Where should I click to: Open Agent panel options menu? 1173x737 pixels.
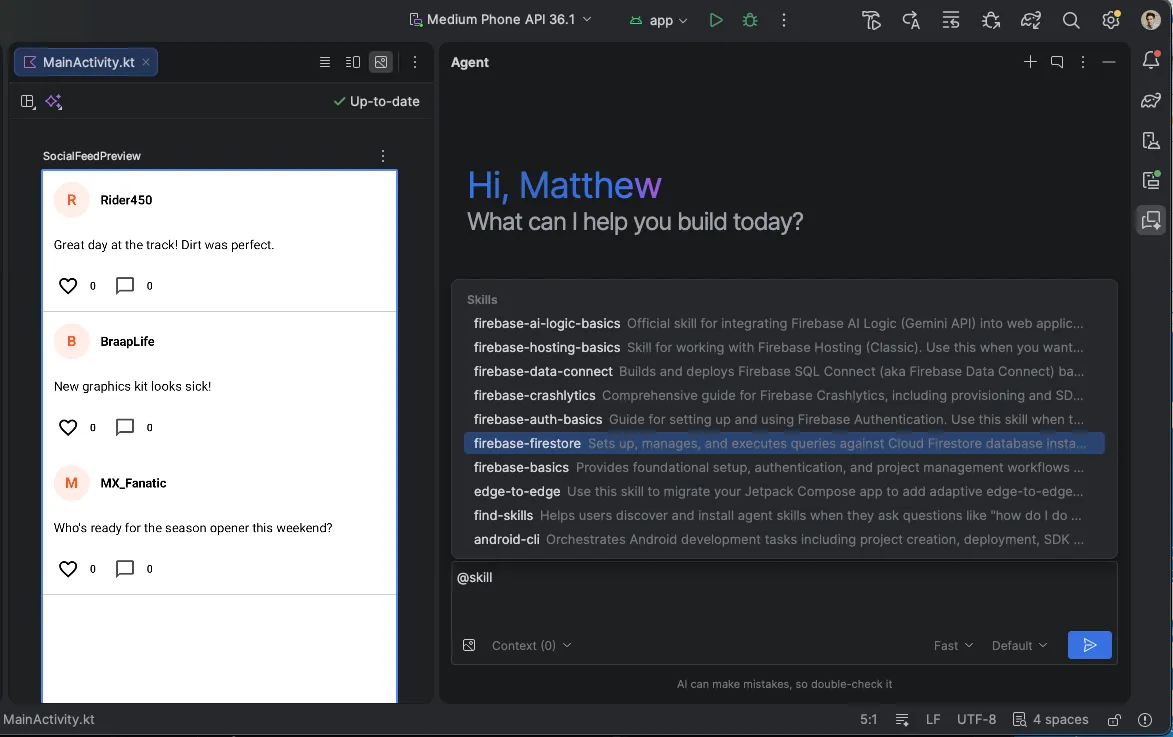coord(1082,62)
